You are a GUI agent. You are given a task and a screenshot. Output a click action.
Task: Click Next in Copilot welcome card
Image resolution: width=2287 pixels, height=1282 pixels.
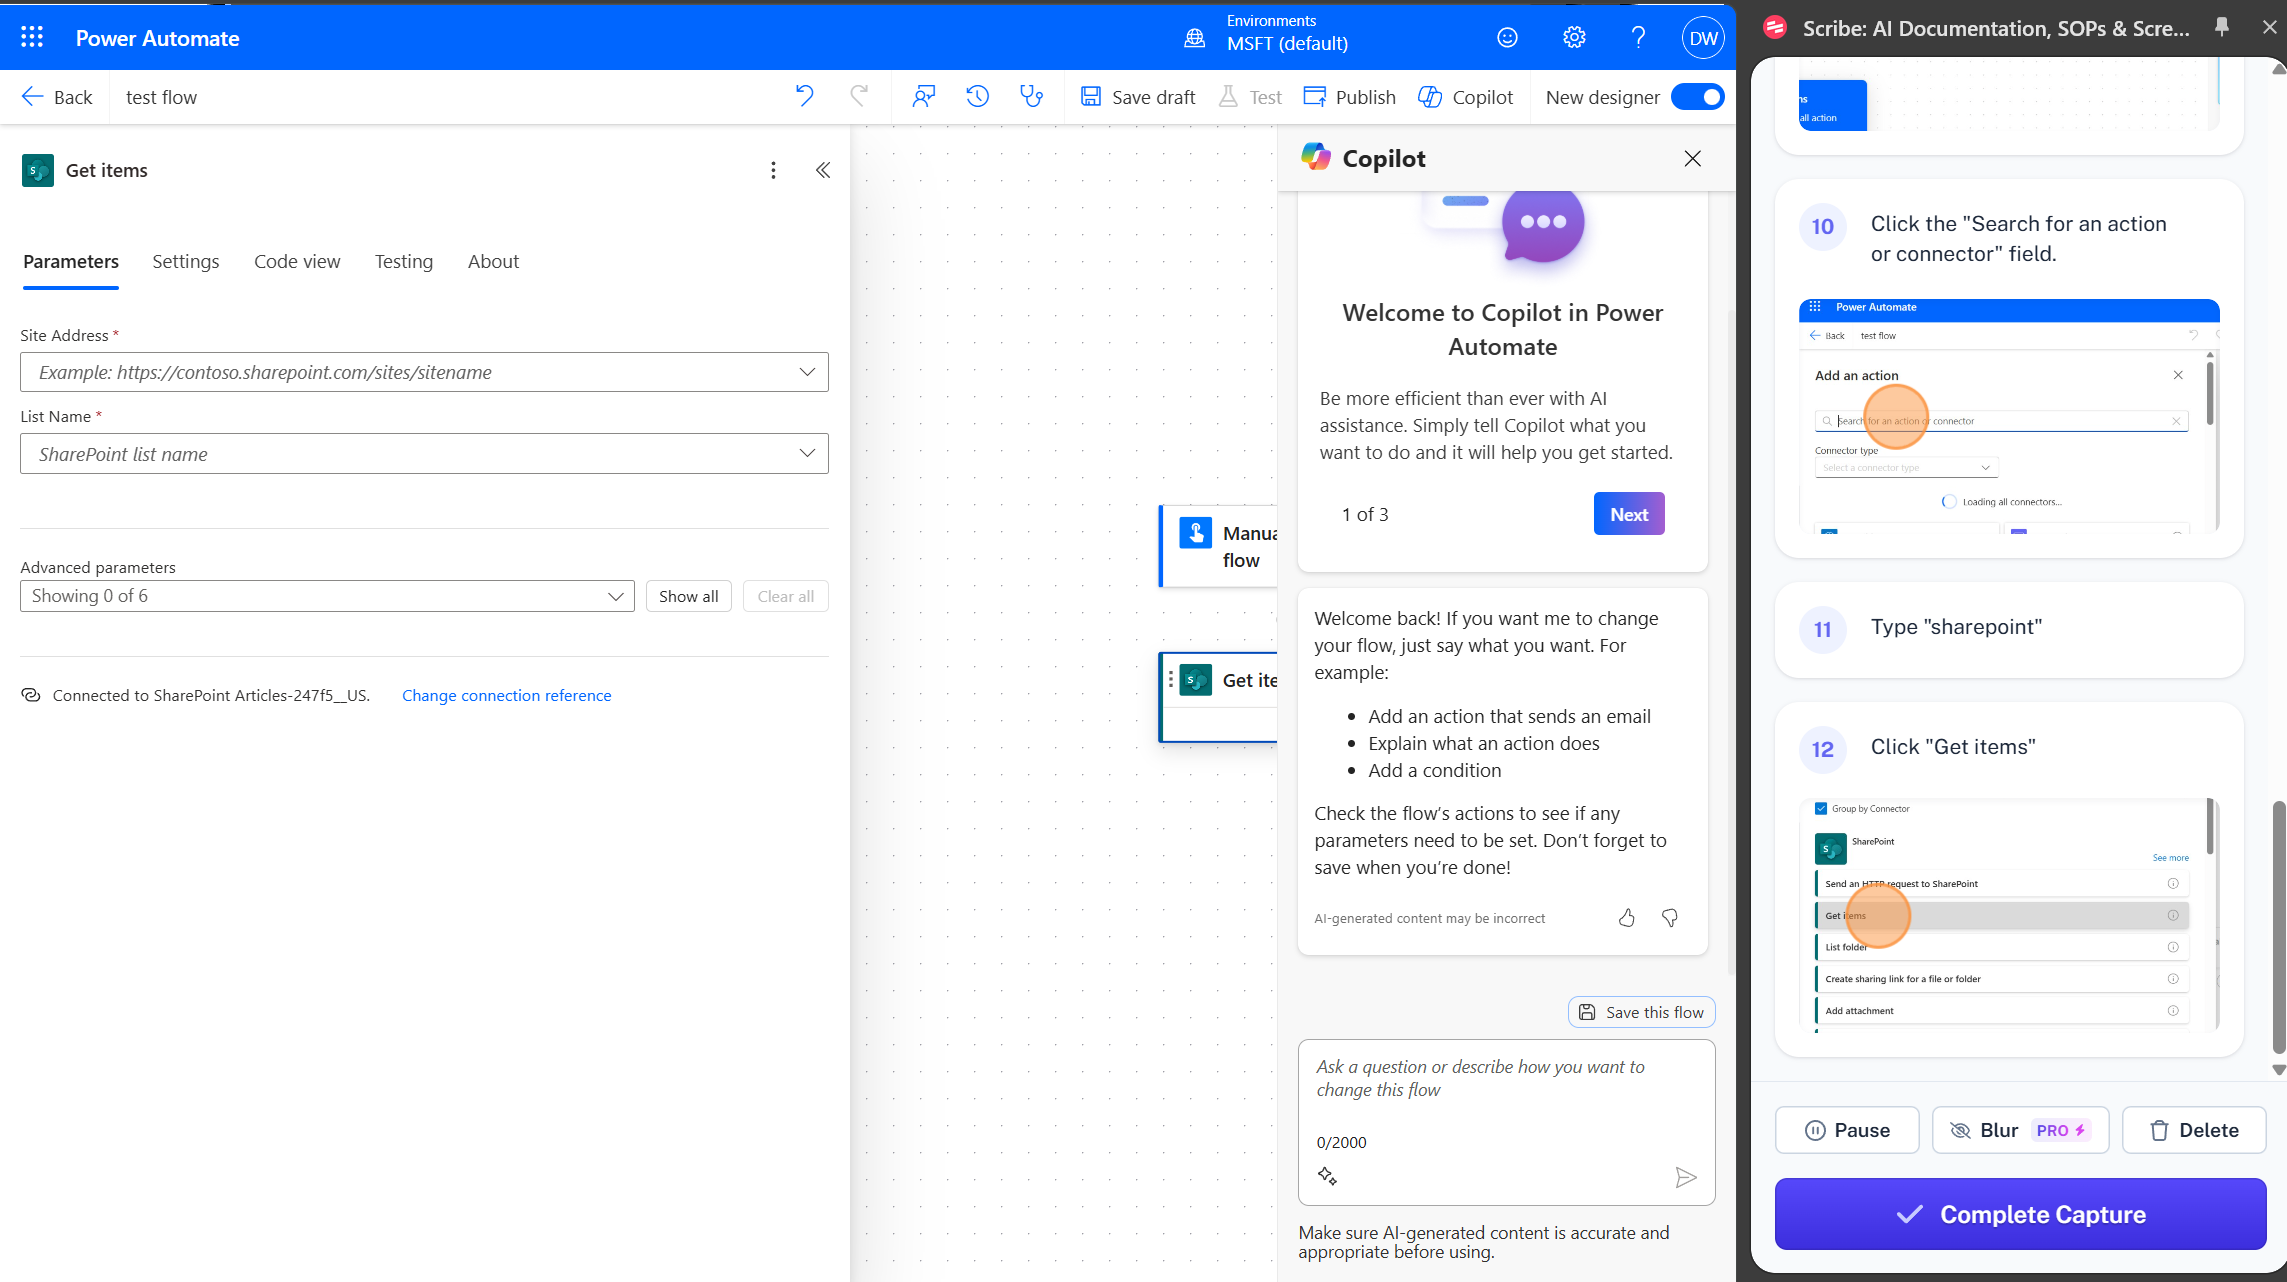coord(1629,514)
